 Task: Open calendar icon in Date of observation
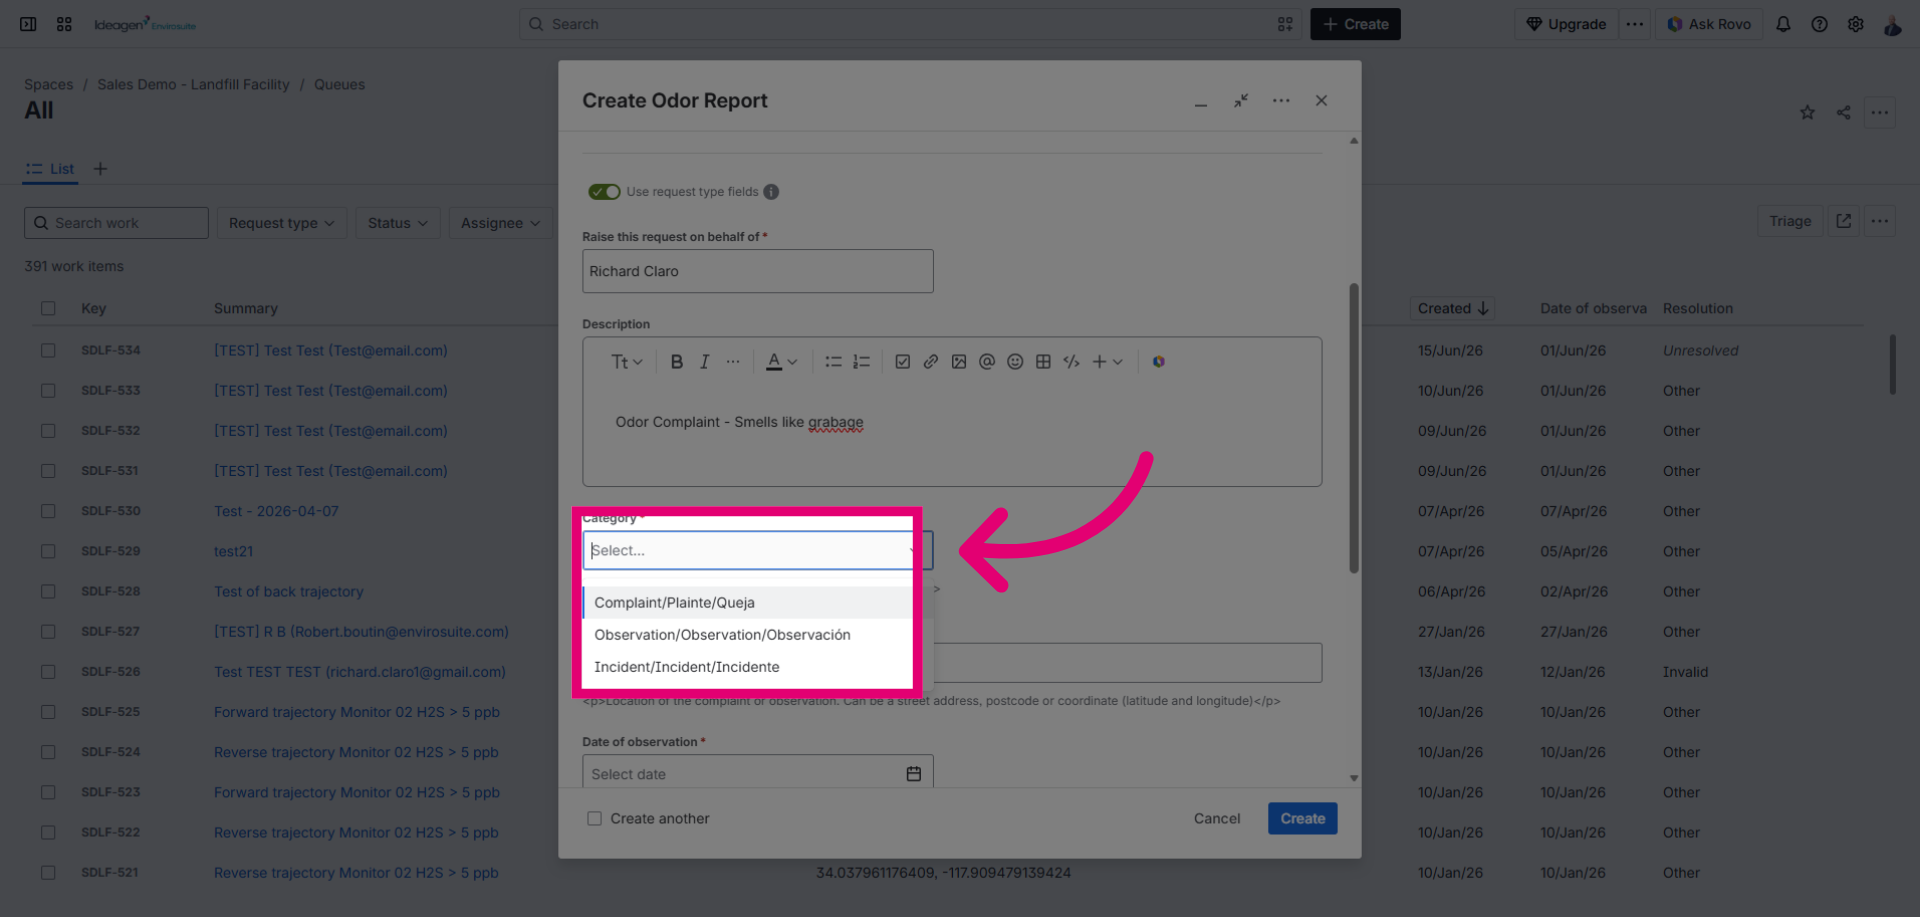click(913, 774)
